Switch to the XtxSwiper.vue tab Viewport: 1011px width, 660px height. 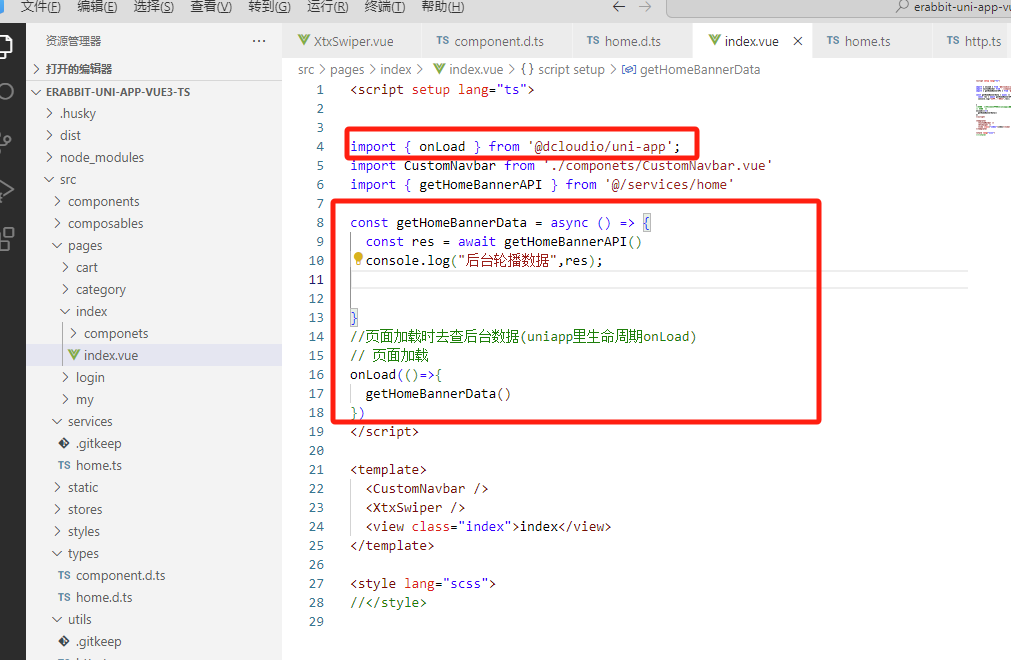click(x=351, y=41)
